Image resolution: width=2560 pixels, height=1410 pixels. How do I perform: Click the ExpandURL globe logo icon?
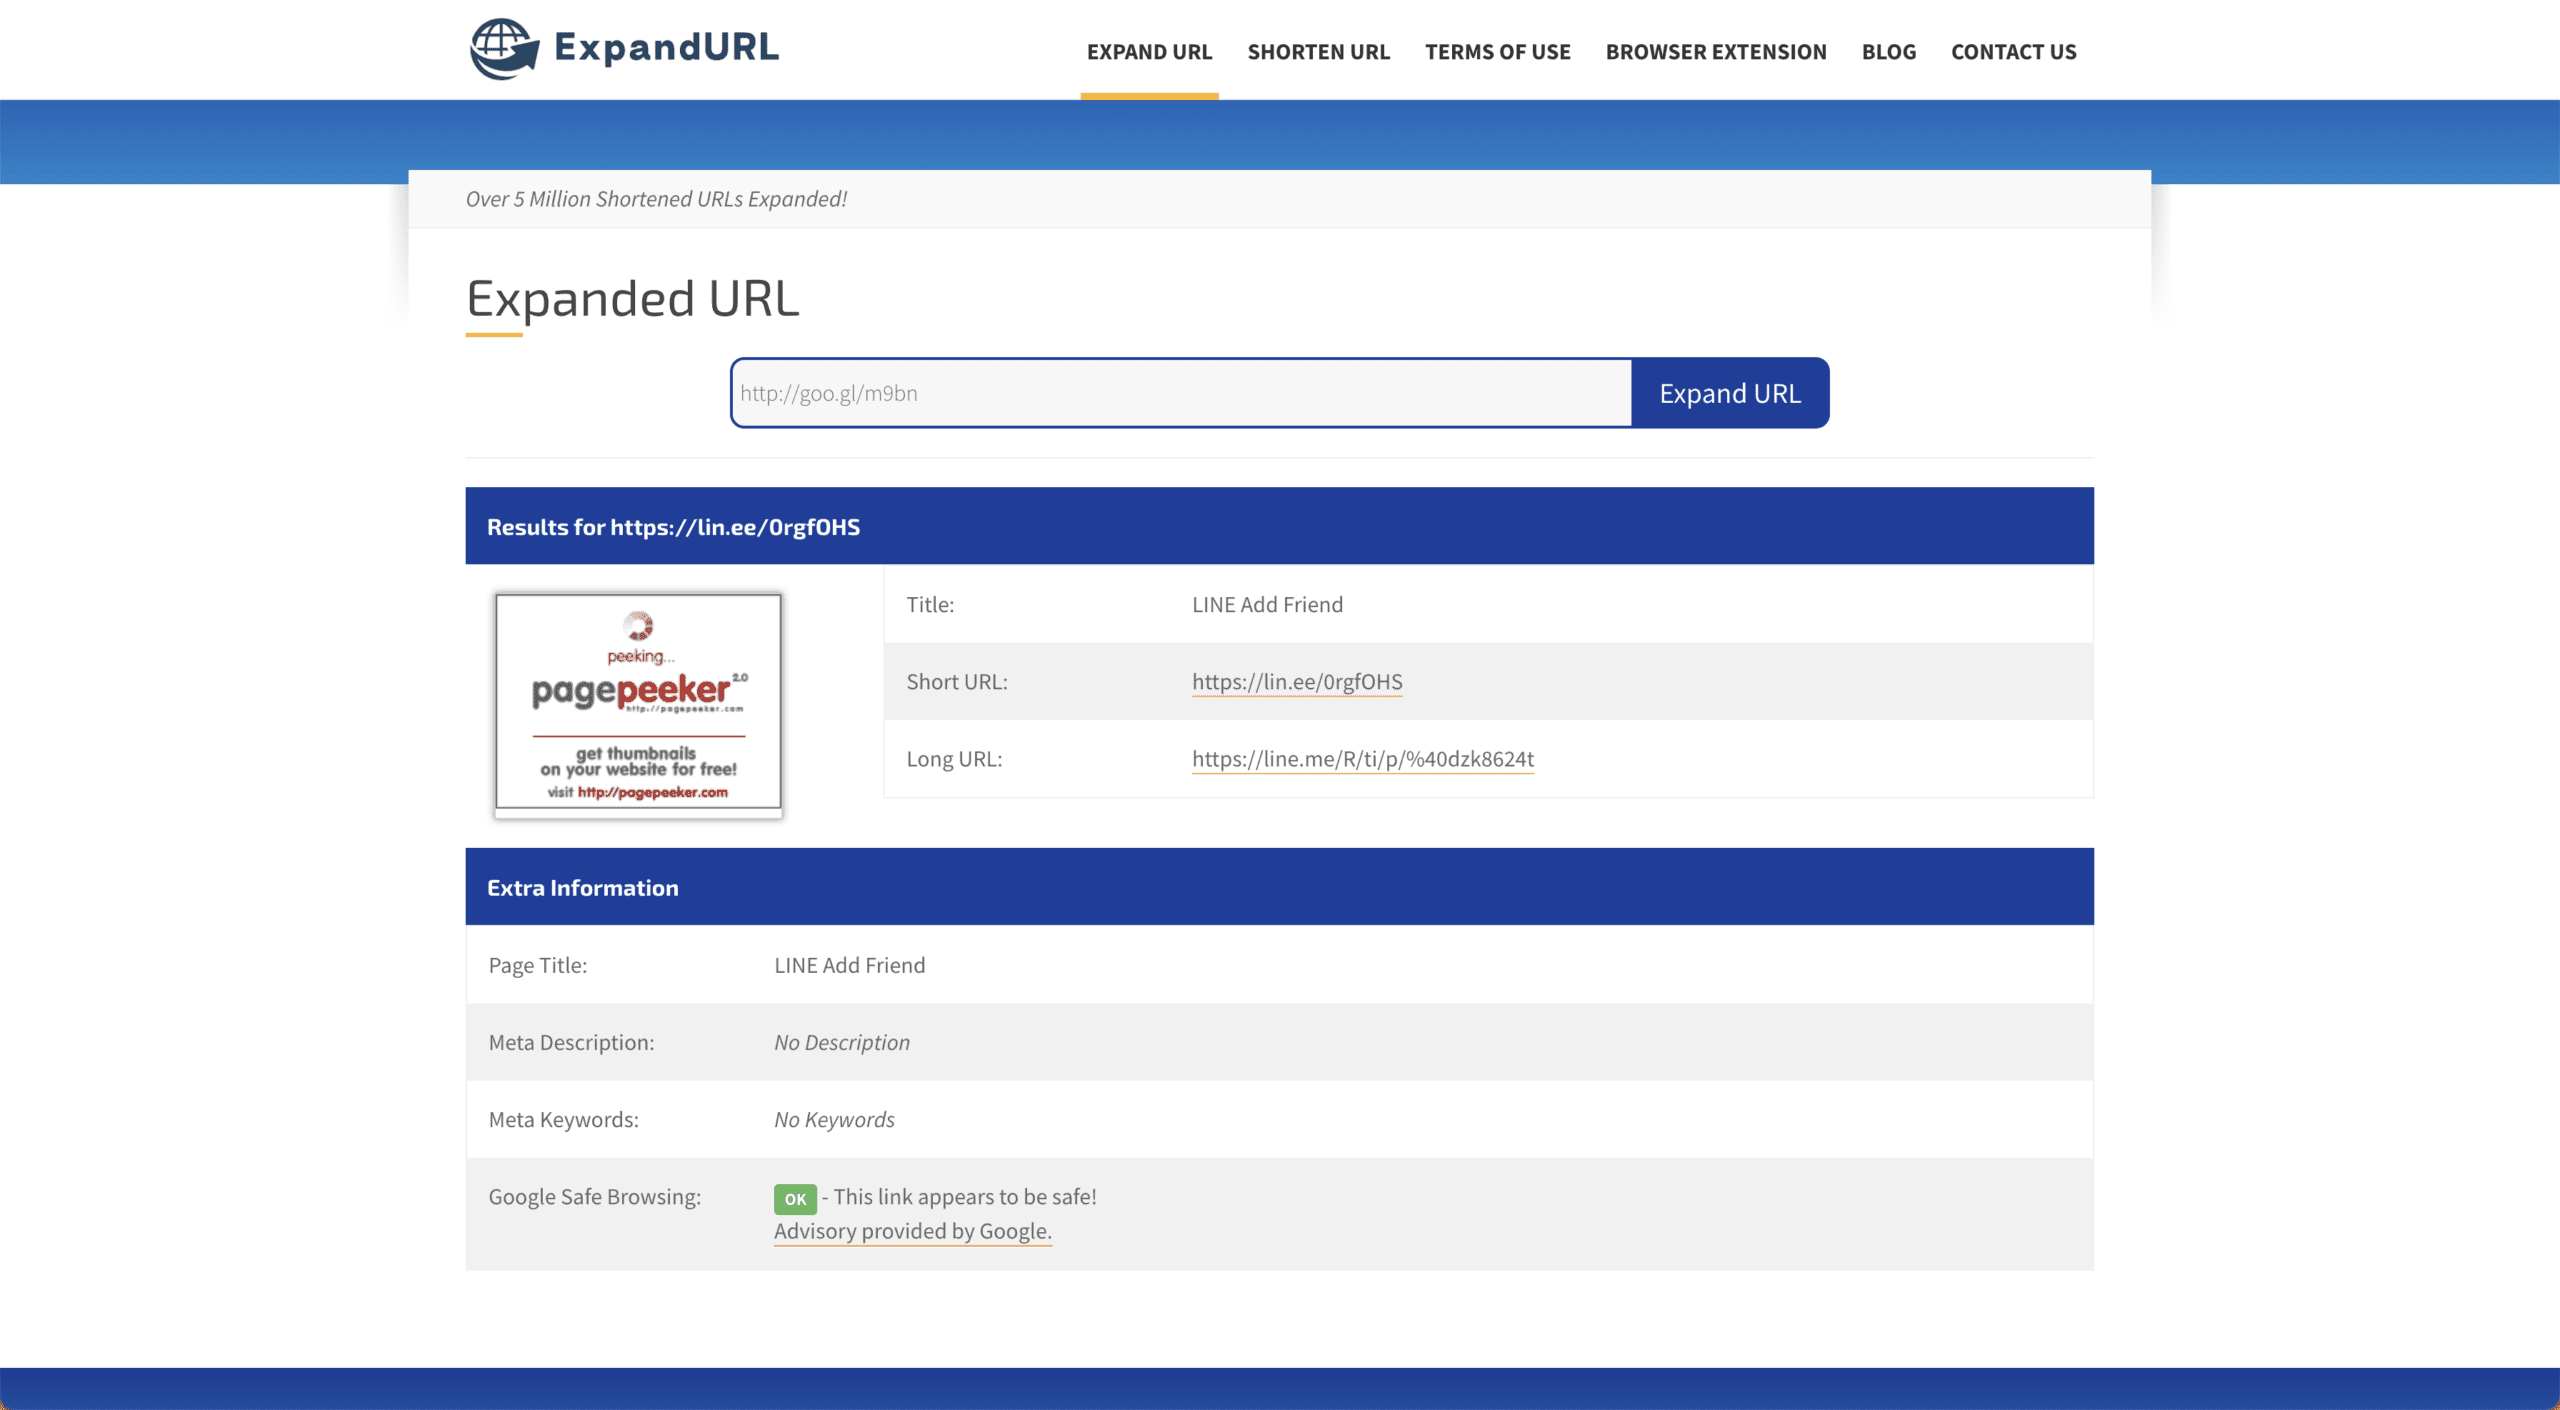coord(503,48)
